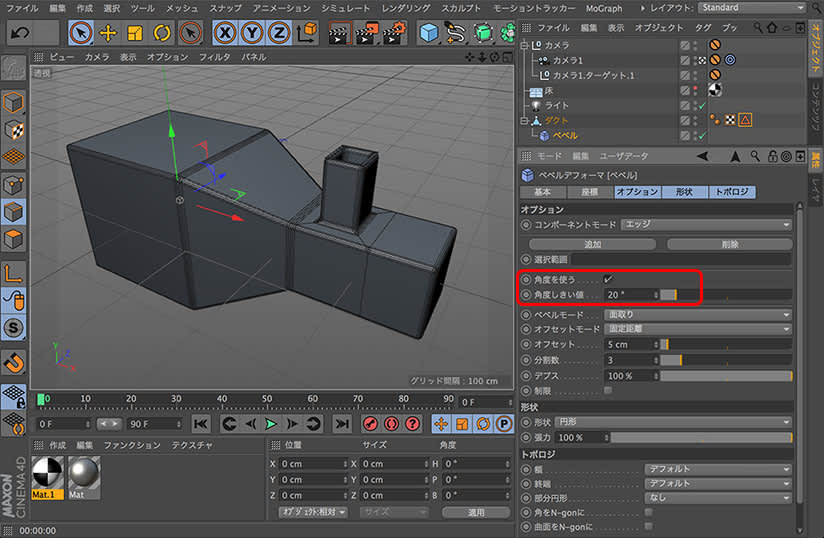Select the Mat.1 material thumbnail

49,473
